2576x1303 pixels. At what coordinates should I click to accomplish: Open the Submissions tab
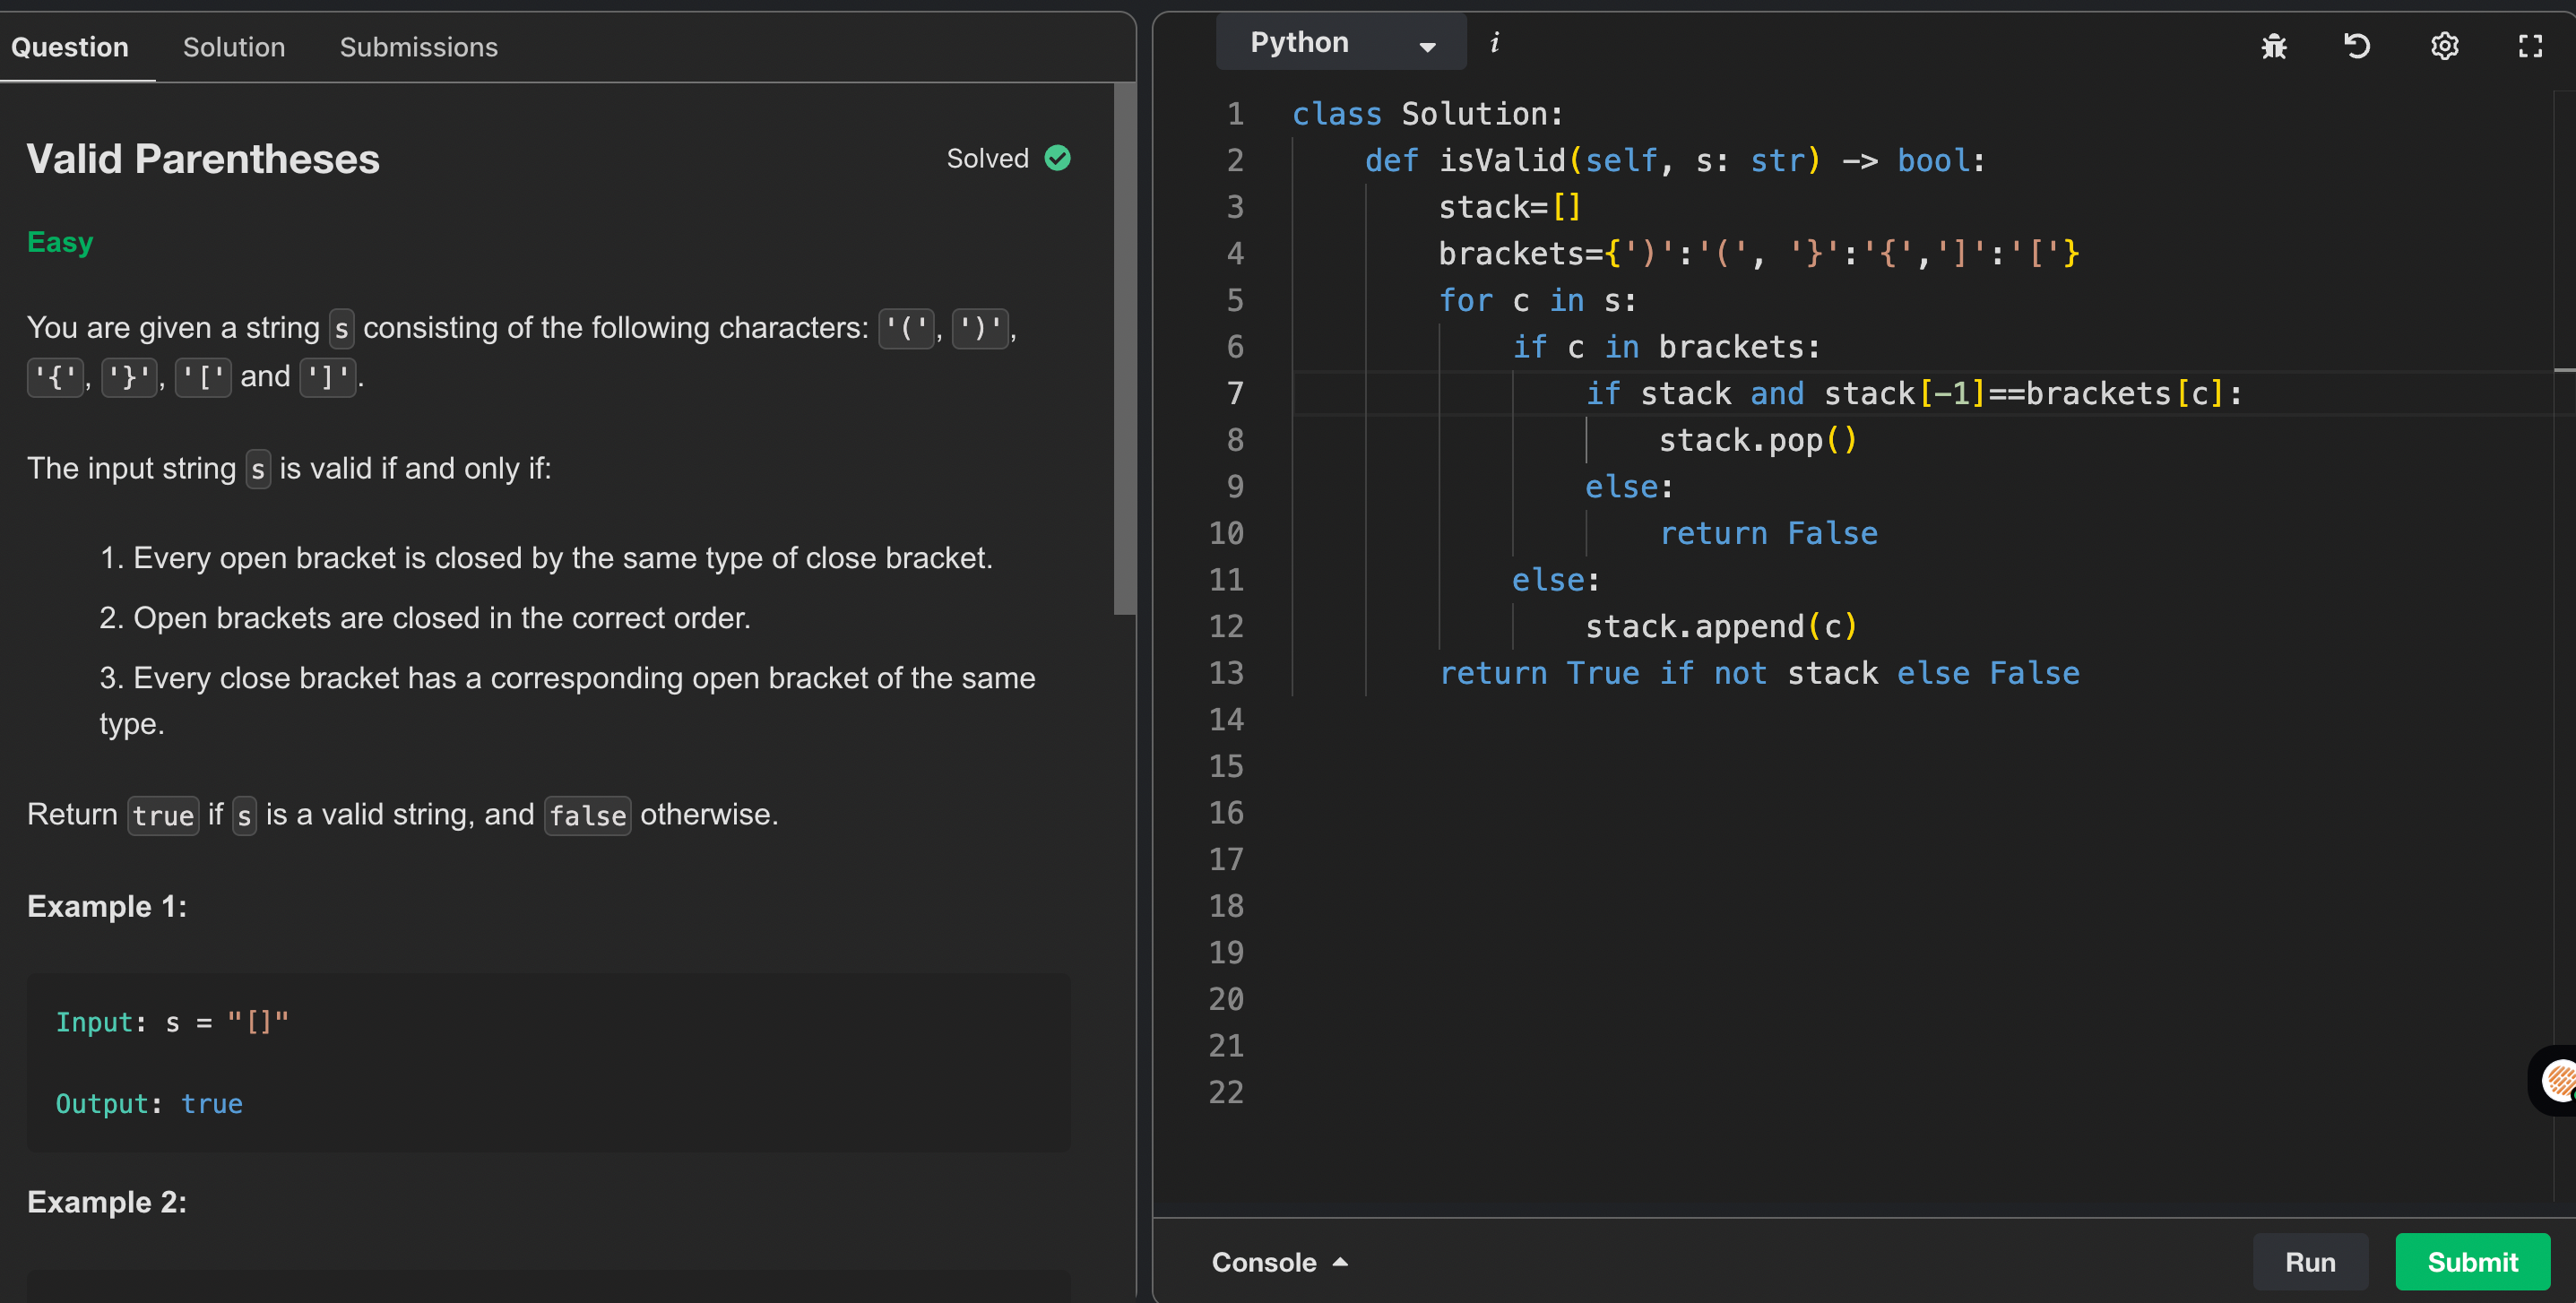(418, 47)
